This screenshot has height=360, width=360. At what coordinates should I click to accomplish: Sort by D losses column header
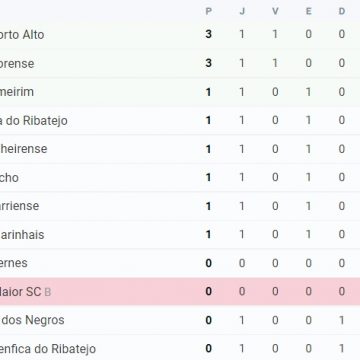click(x=342, y=12)
